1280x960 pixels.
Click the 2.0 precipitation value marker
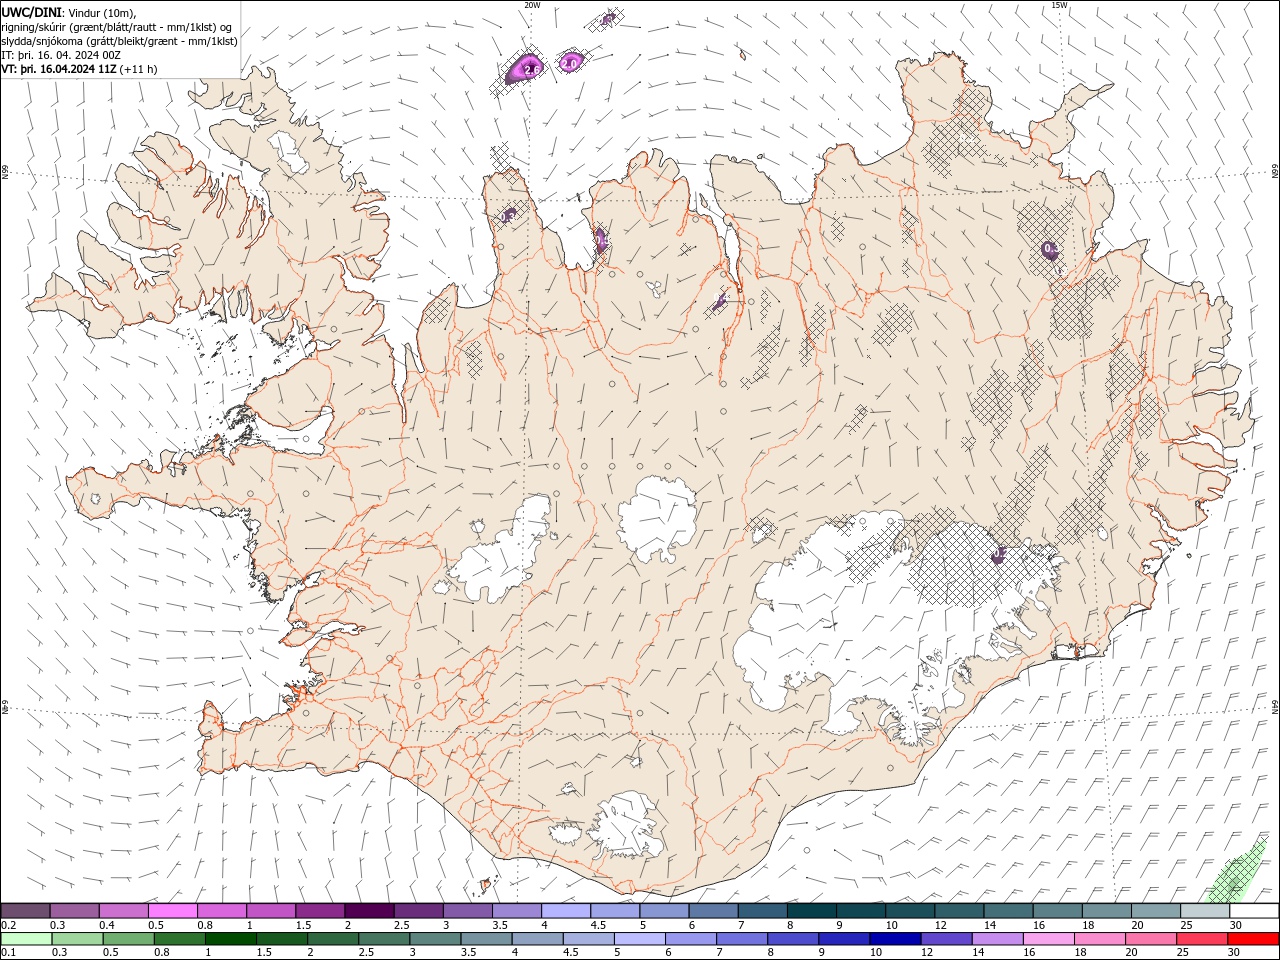(570, 63)
